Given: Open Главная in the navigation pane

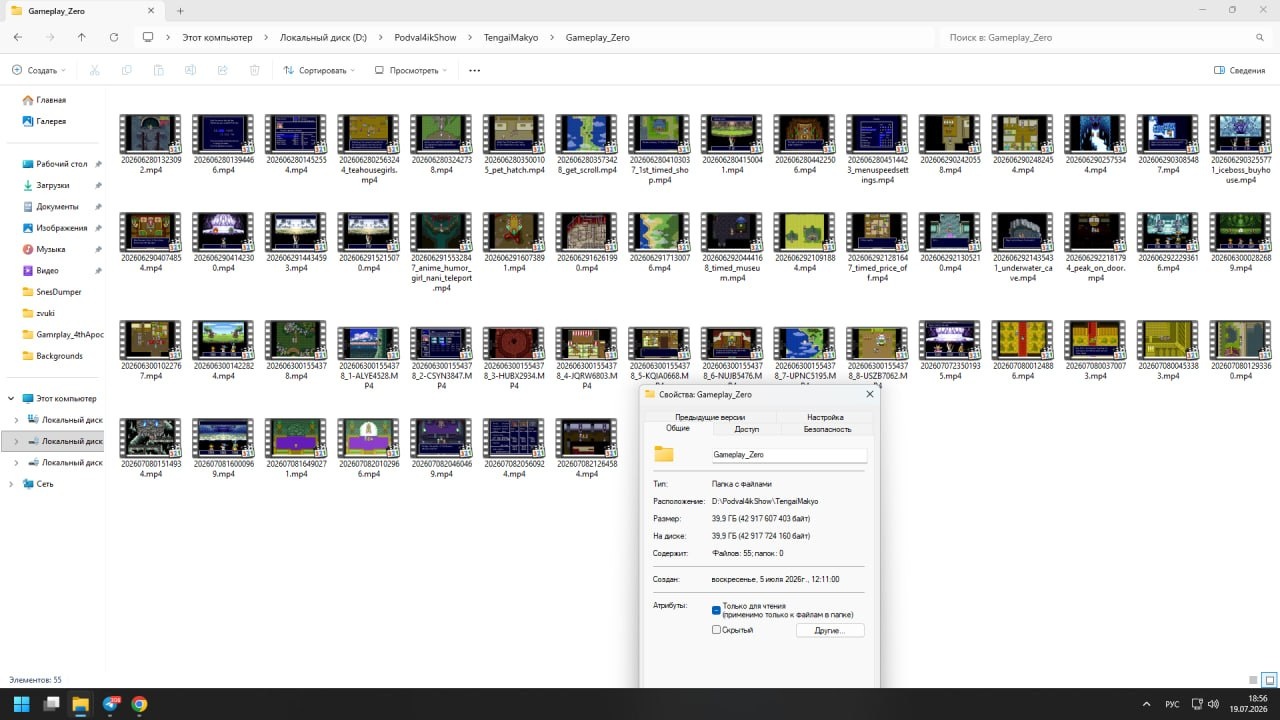Looking at the screenshot, I should (51, 100).
